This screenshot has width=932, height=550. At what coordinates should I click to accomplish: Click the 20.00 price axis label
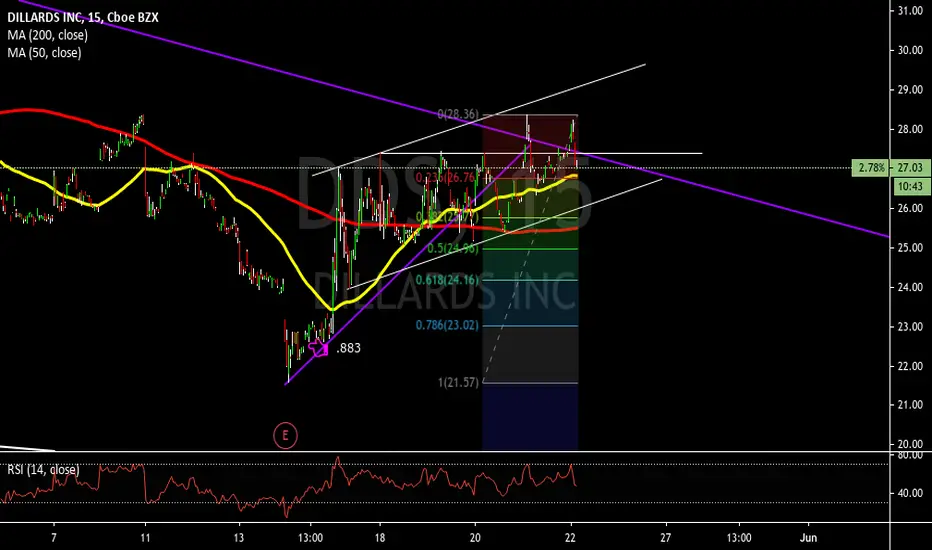(x=910, y=444)
